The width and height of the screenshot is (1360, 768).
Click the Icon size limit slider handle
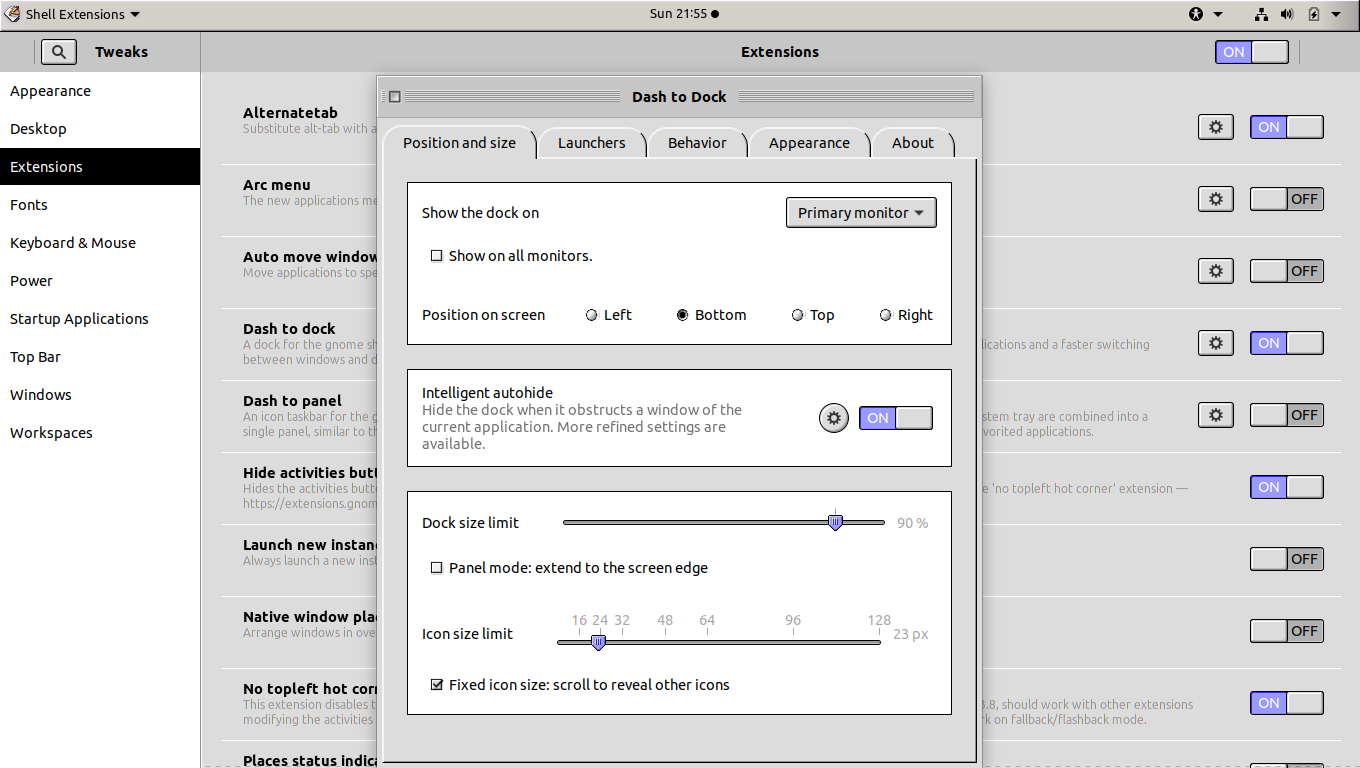[598, 642]
